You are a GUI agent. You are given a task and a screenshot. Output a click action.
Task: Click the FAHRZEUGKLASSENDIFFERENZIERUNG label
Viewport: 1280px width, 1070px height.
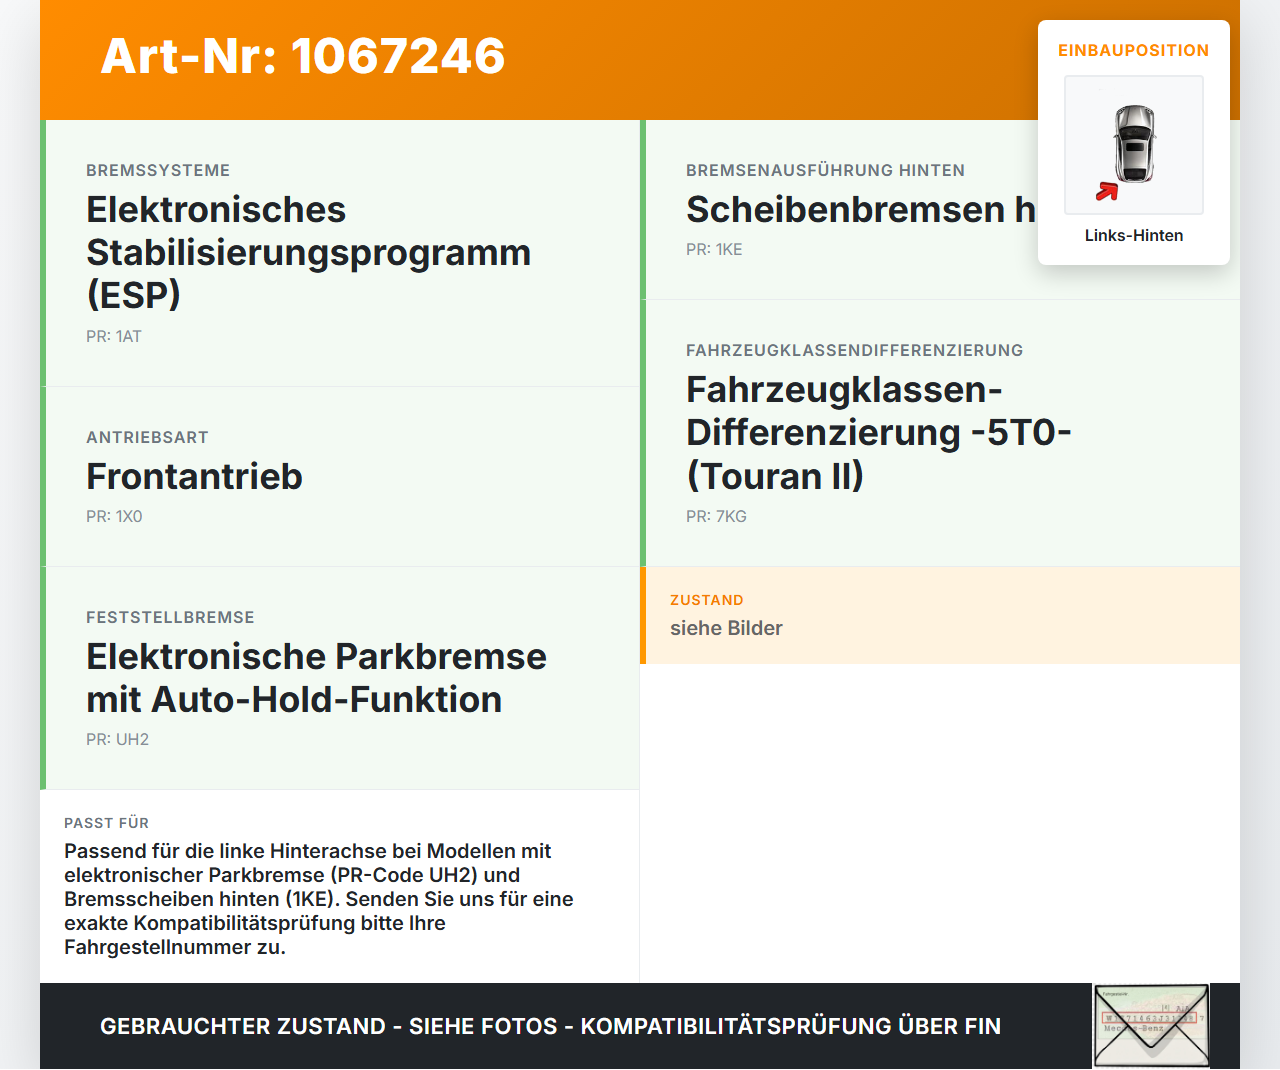pos(854,350)
